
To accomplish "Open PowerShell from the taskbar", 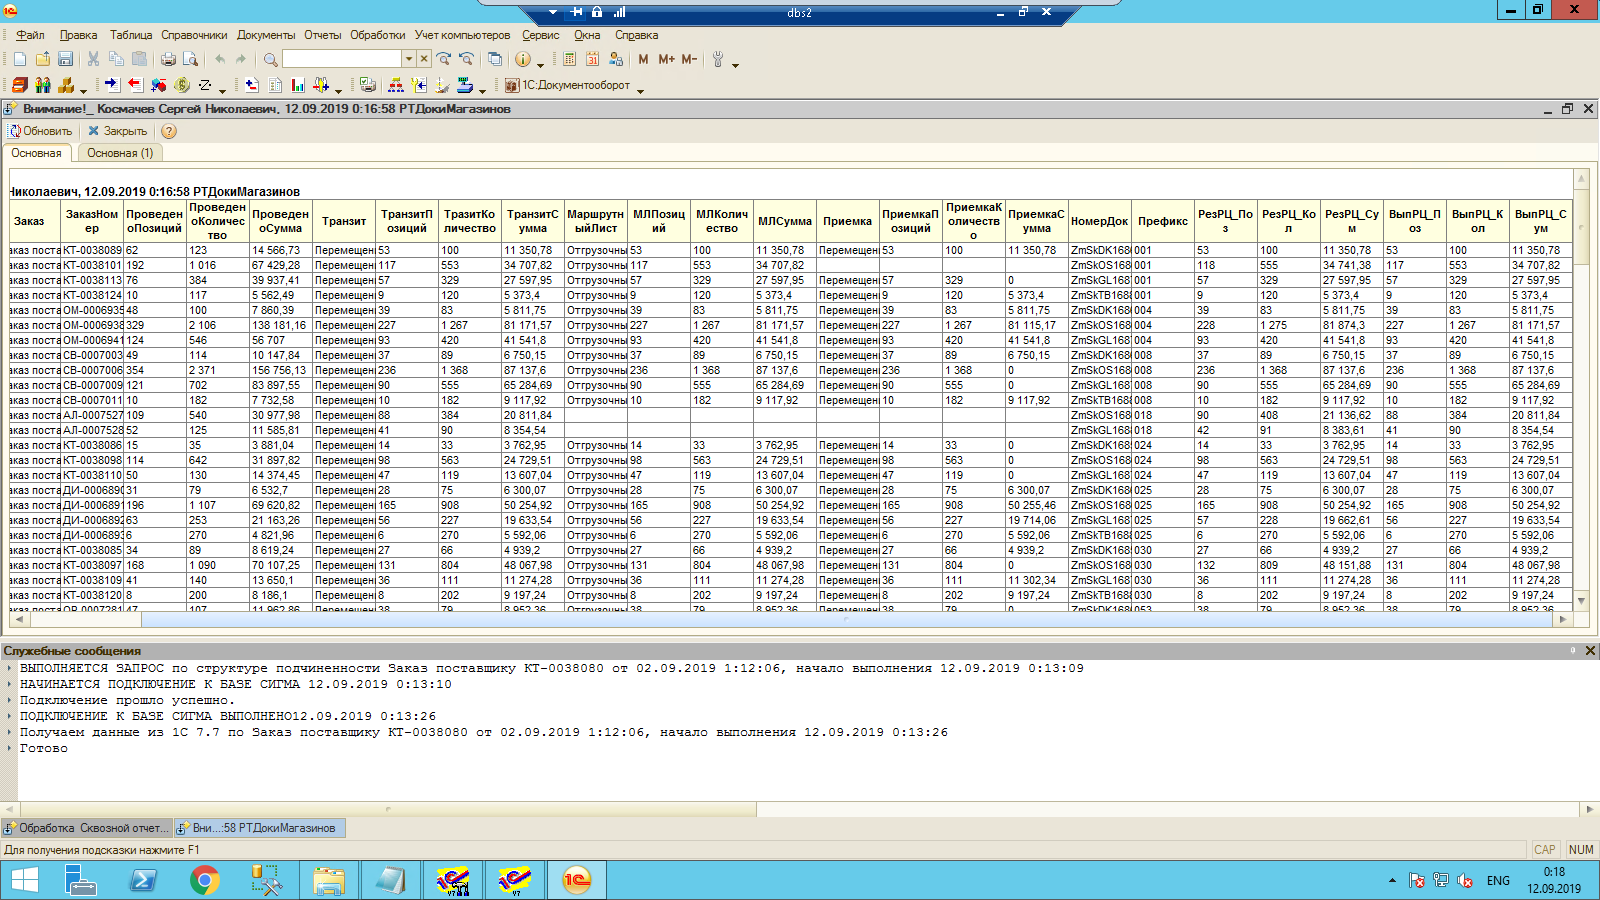I will [x=143, y=880].
